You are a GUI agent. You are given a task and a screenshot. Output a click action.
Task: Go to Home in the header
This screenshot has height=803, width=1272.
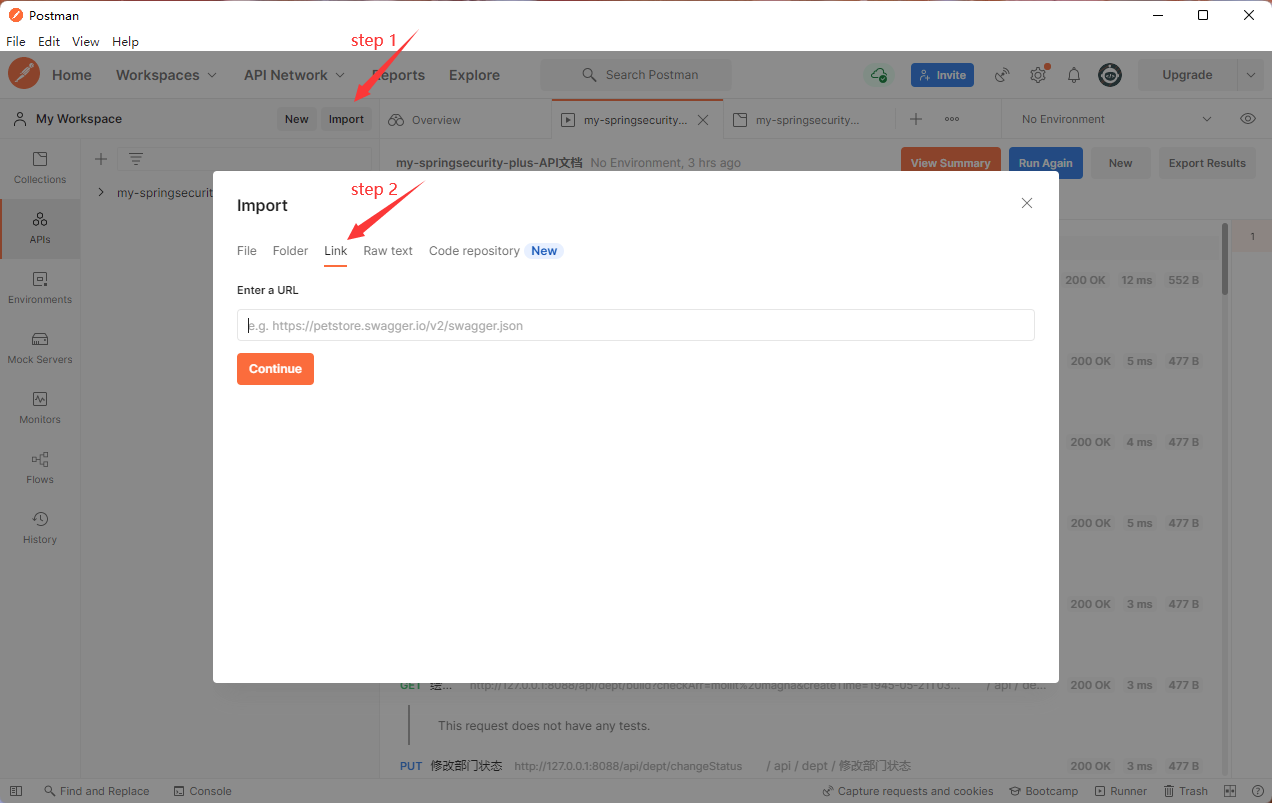coord(72,75)
